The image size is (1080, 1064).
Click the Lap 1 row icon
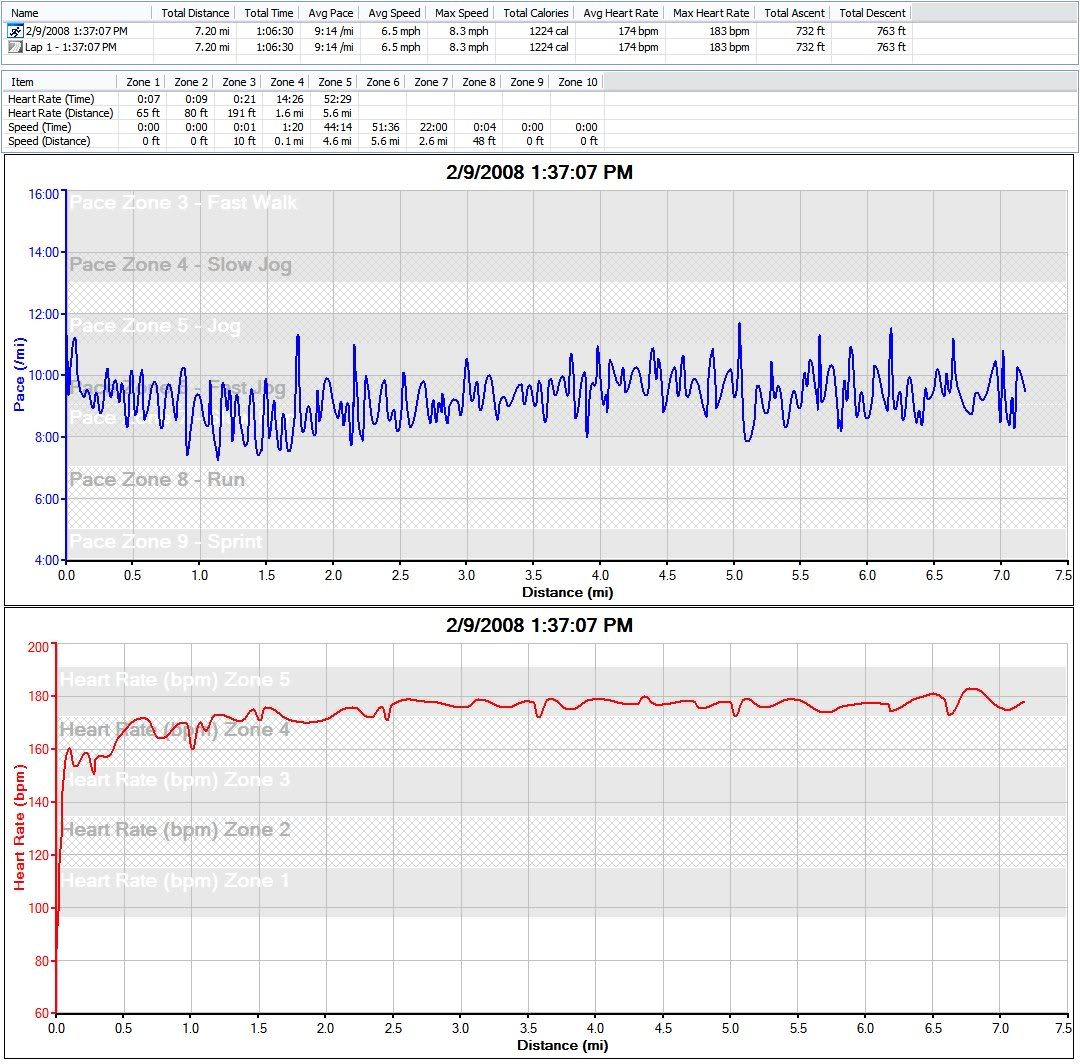pyautogui.click(x=15, y=47)
